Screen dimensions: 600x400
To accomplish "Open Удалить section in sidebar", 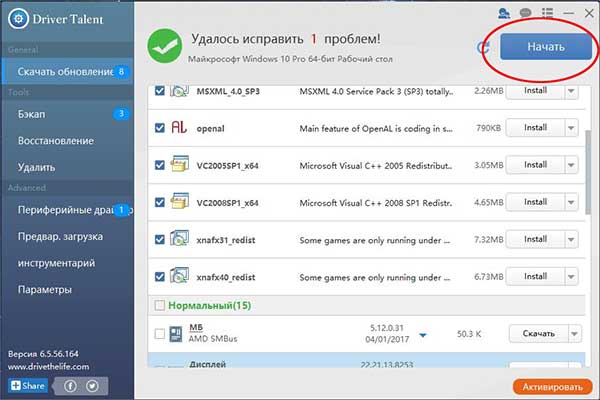I will tap(67, 167).
